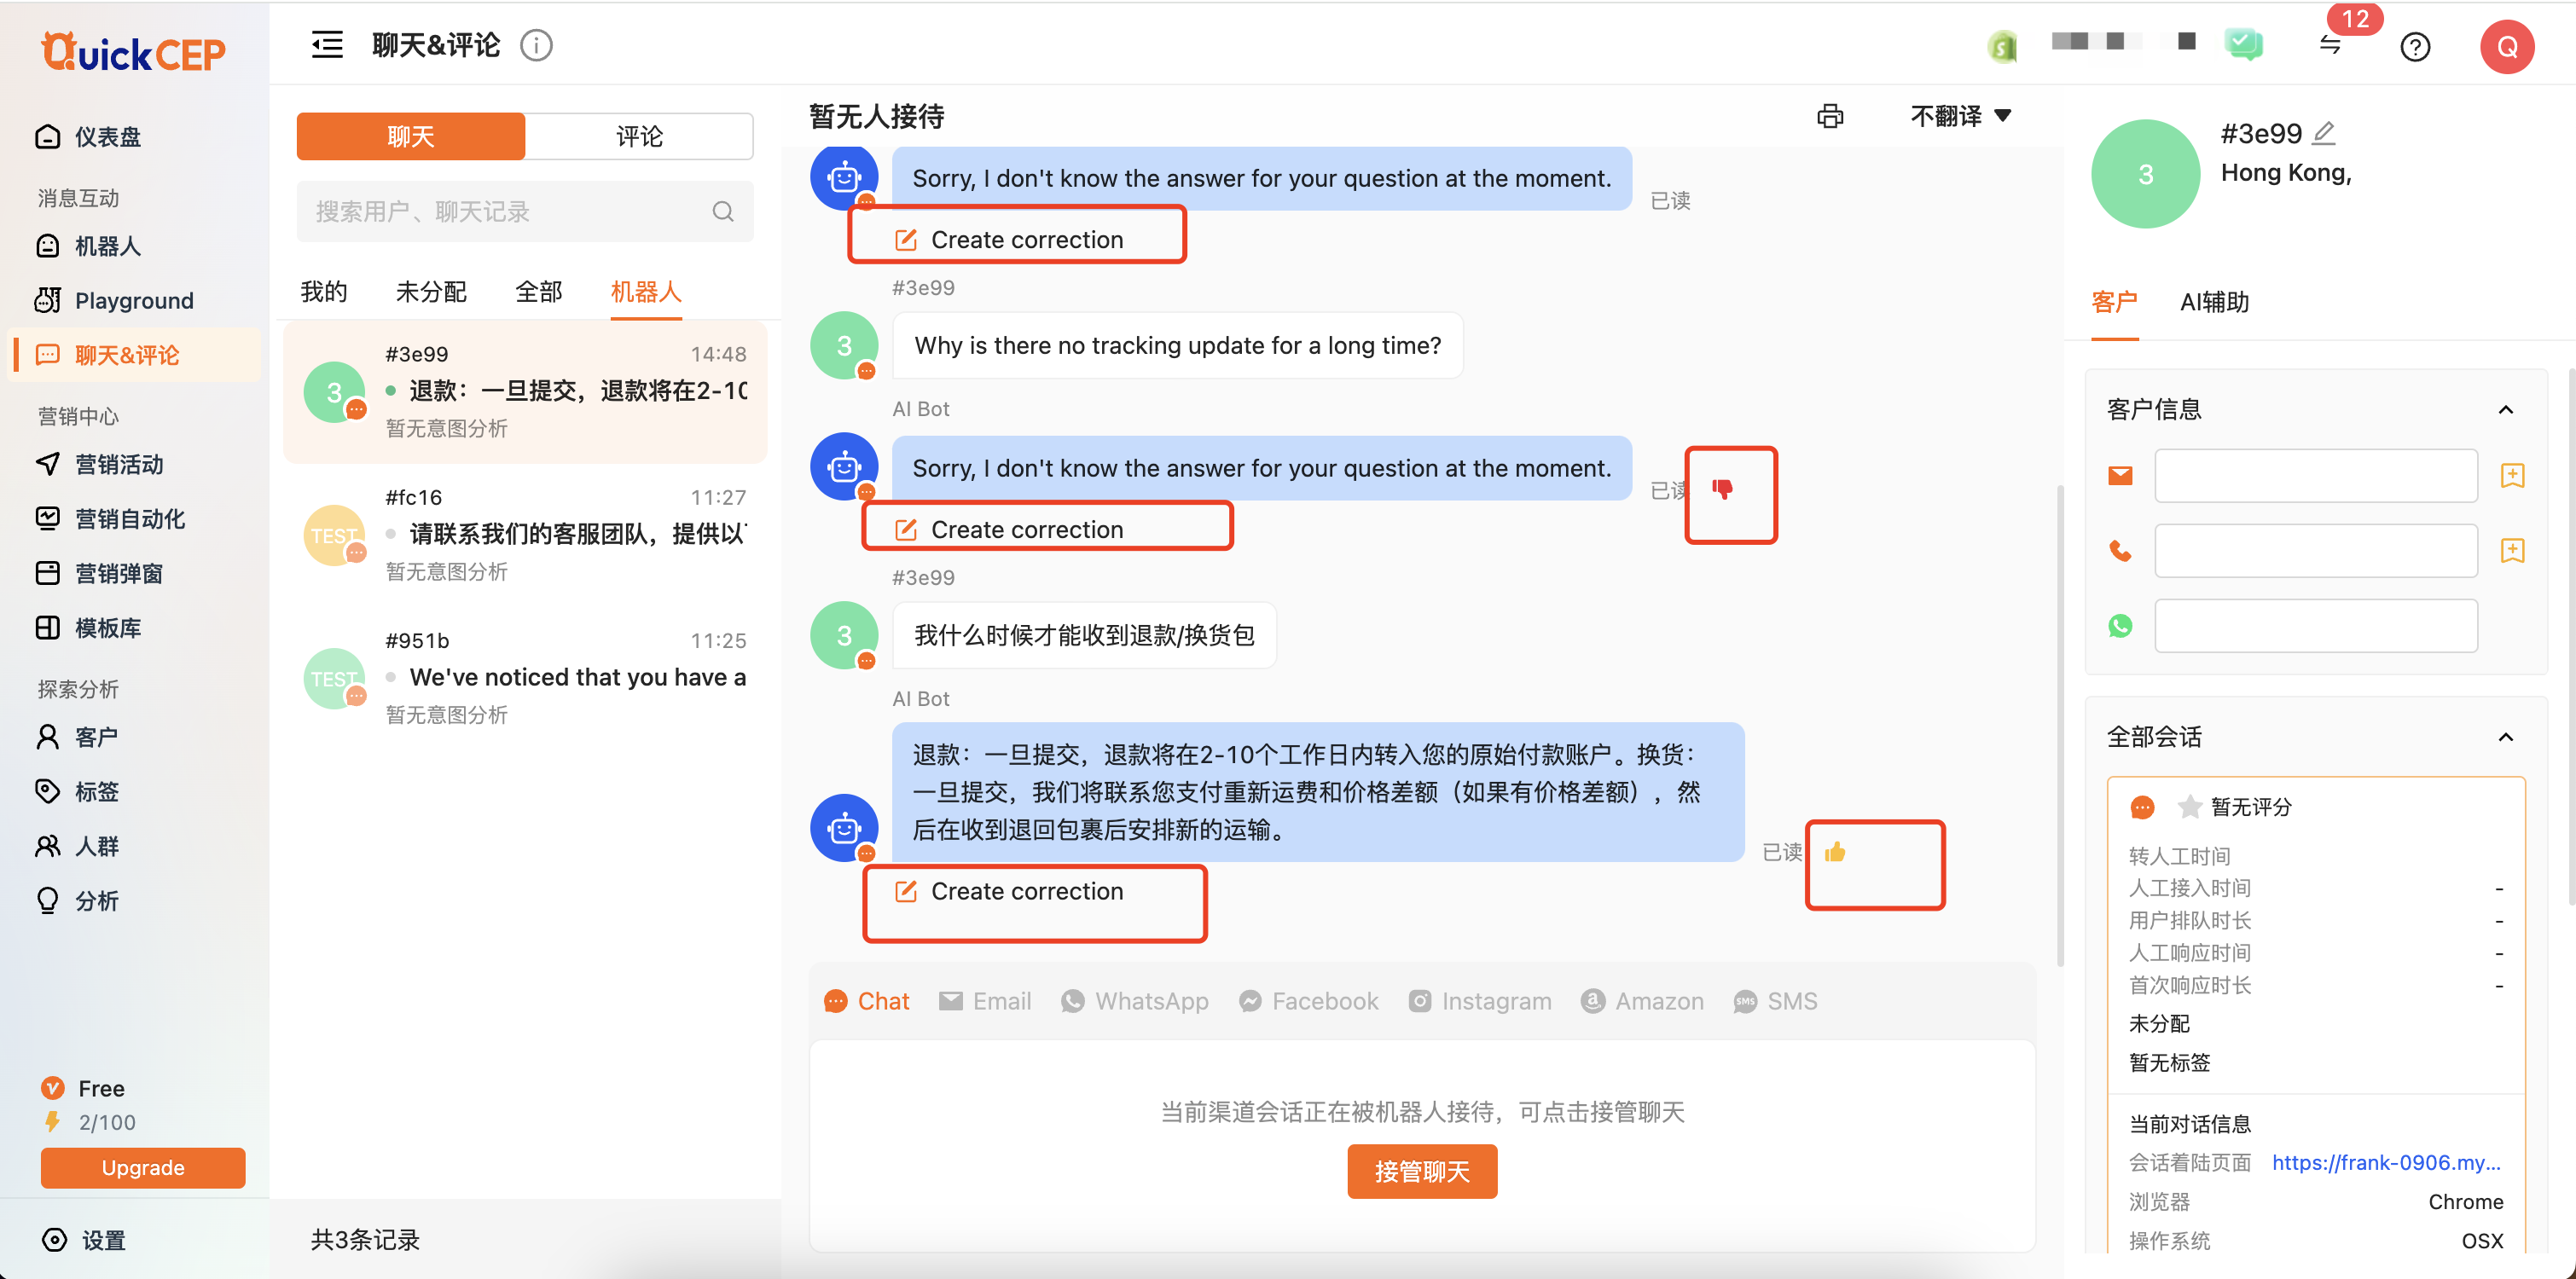Viewport: 2576px width, 1279px height.
Task: Click the 接管聊天 button
Action: coord(1421,1171)
